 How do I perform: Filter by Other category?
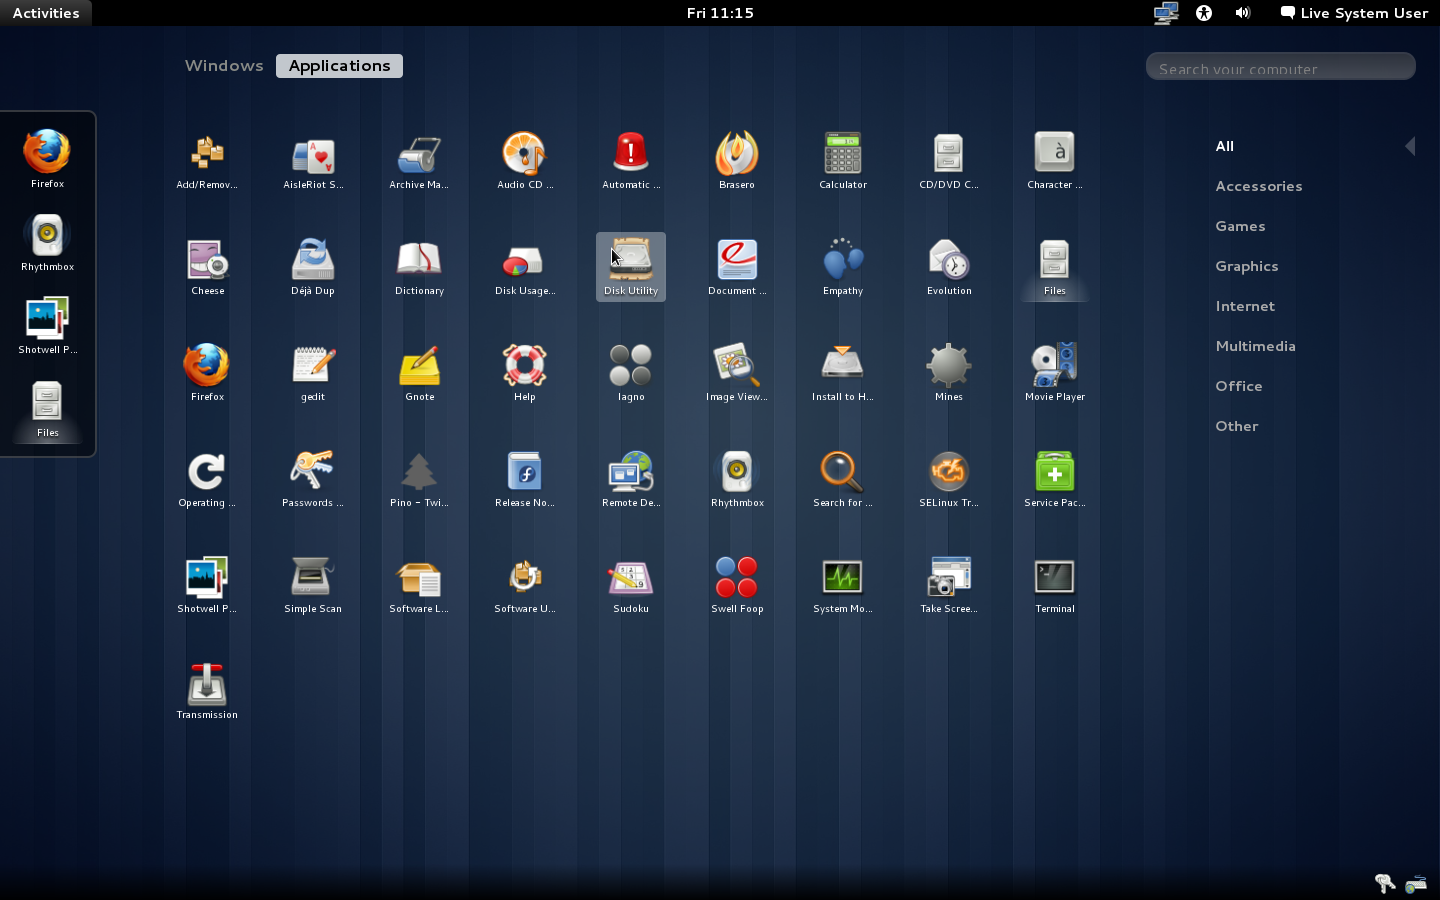tap(1237, 426)
